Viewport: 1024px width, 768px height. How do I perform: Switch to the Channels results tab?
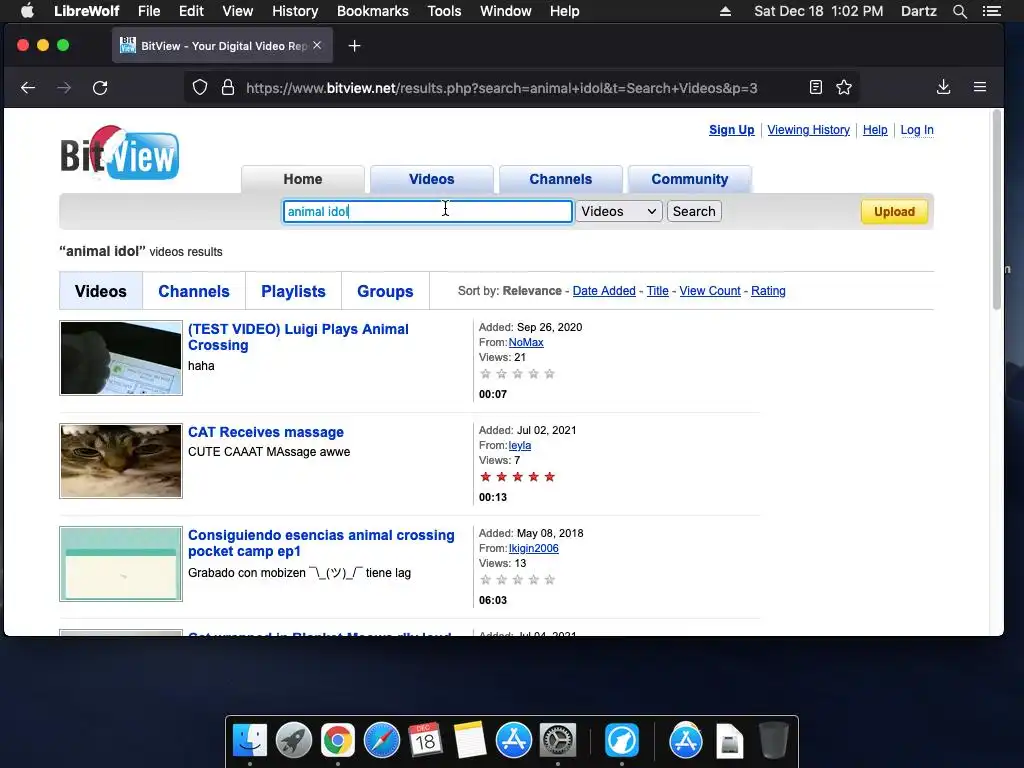[194, 291]
